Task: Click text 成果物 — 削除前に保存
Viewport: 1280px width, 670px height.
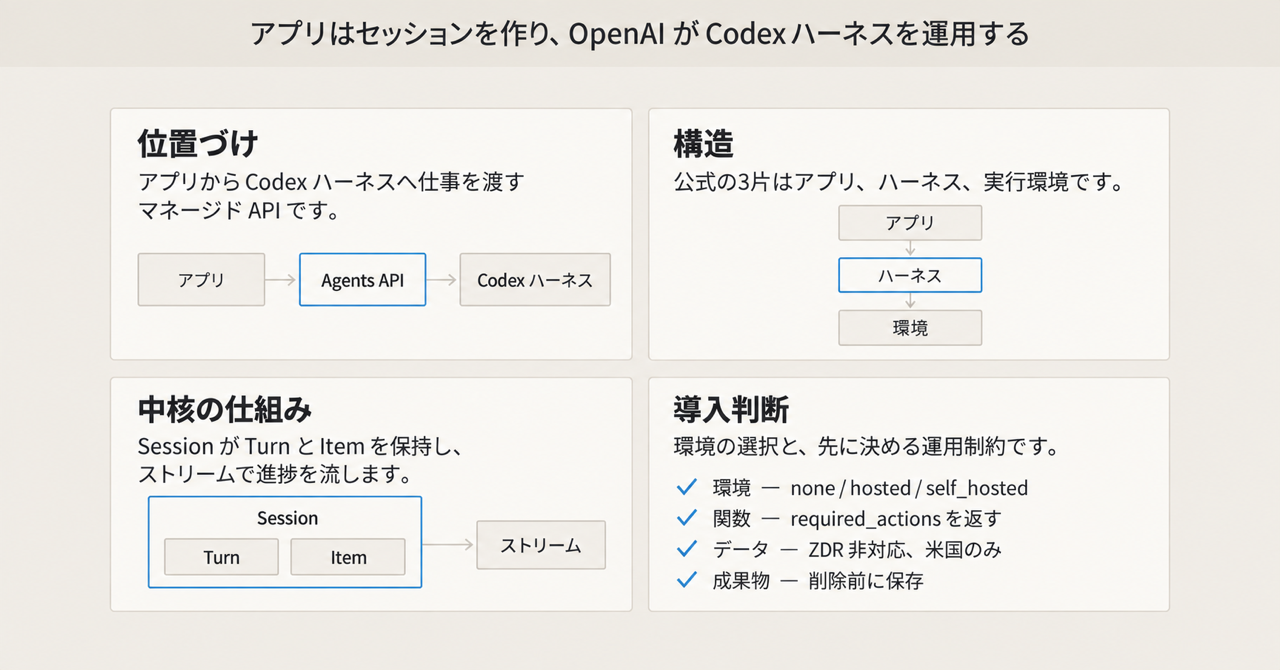Action: tap(818, 581)
